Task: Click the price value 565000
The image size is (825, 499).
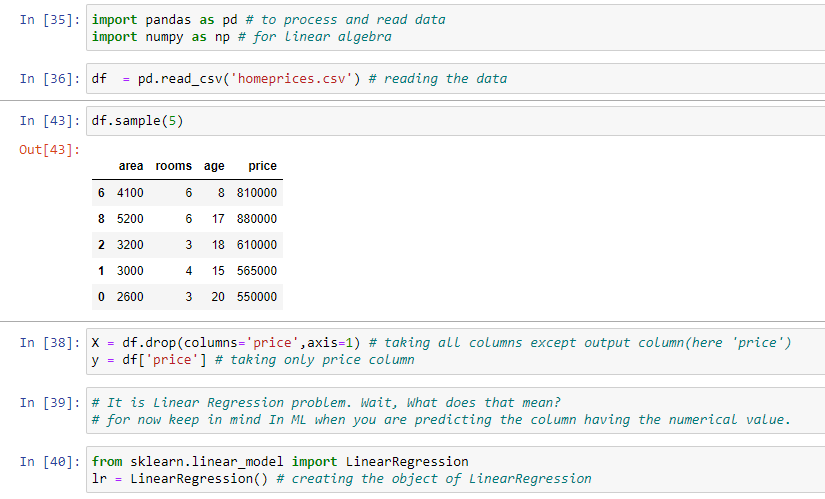Action: (x=257, y=271)
